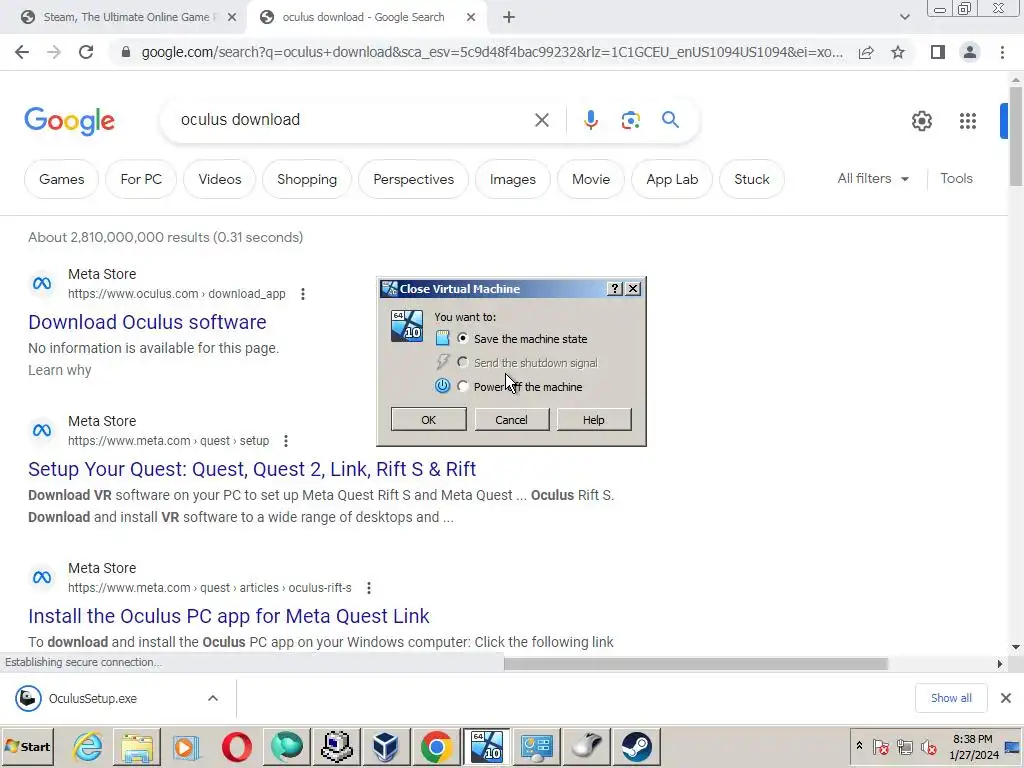The width and height of the screenshot is (1024, 768).
Task: Submit search with magnifying glass icon
Action: (x=670, y=120)
